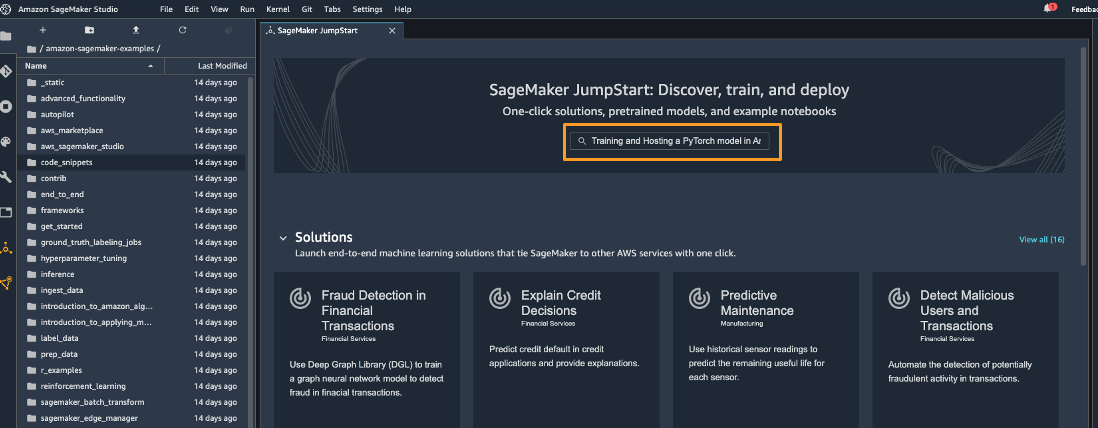
Task: Open the Run menu
Action: [x=247, y=9]
